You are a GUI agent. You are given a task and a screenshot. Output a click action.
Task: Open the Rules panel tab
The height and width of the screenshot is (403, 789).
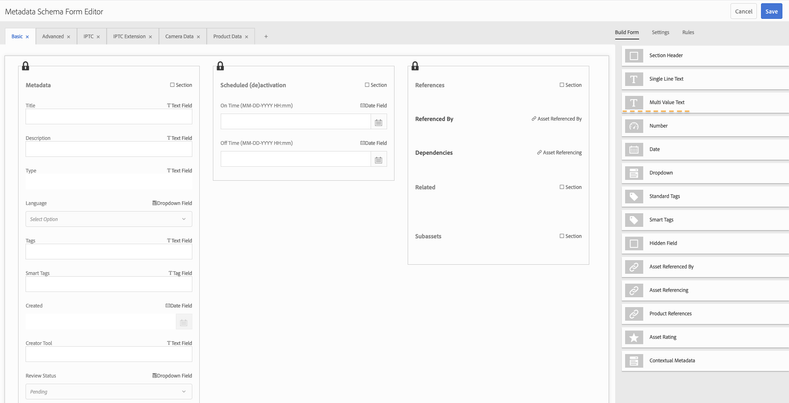pos(688,32)
